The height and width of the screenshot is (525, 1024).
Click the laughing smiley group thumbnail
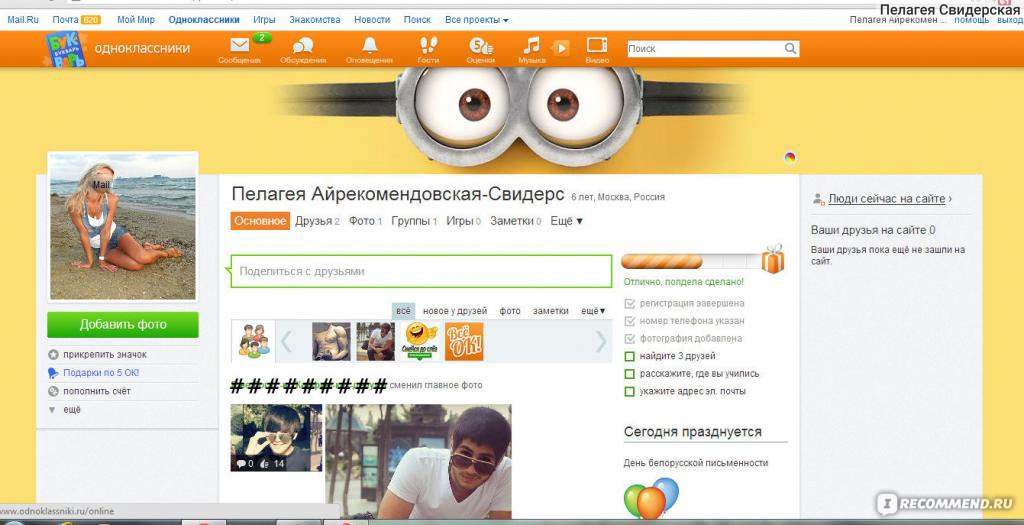click(x=420, y=341)
